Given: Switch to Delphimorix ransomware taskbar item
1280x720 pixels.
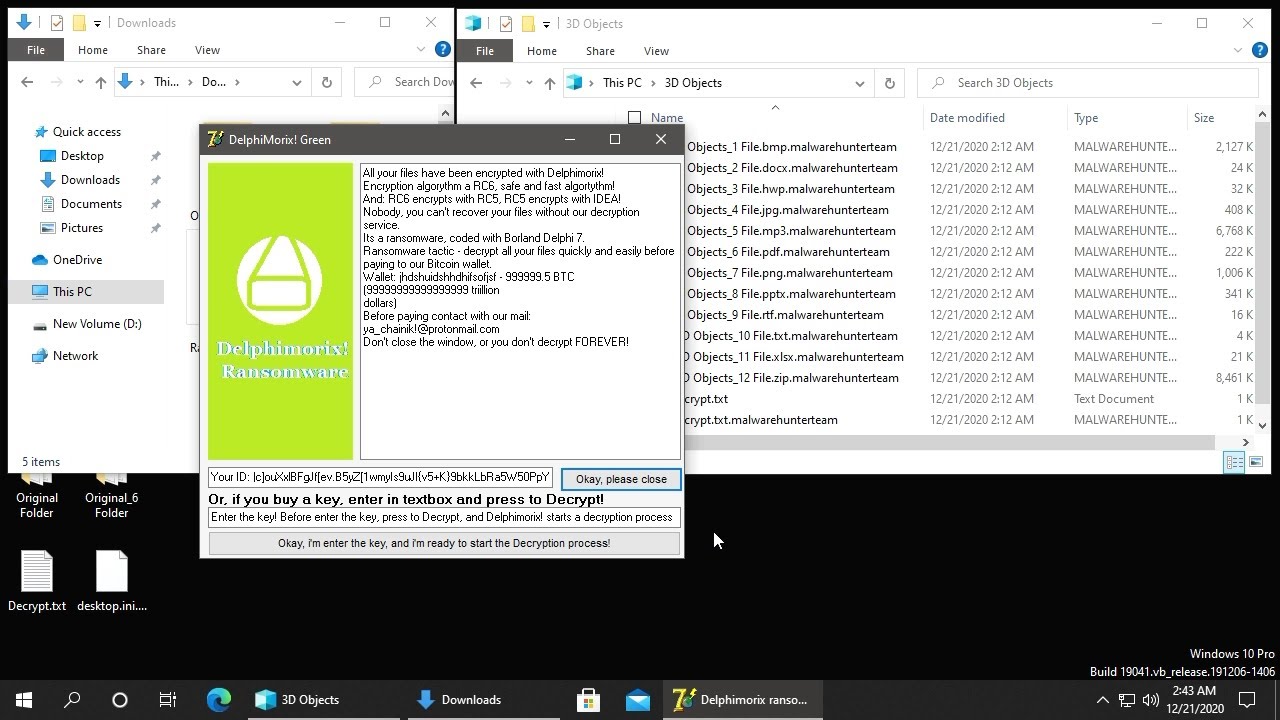Looking at the screenshot, I should point(742,700).
